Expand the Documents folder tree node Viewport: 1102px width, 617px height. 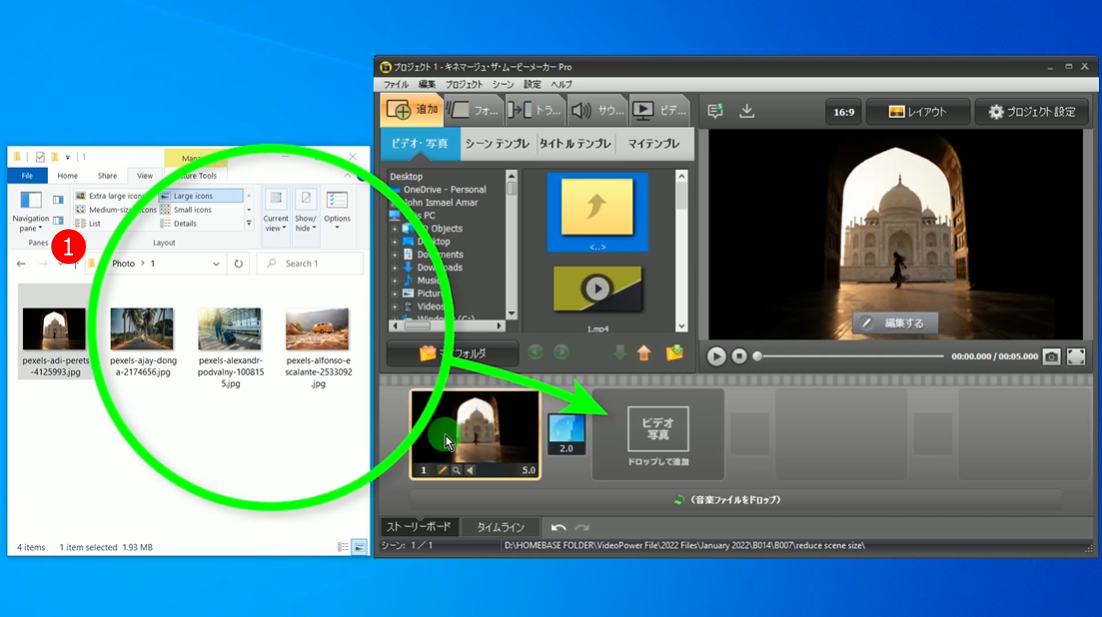coord(395,255)
